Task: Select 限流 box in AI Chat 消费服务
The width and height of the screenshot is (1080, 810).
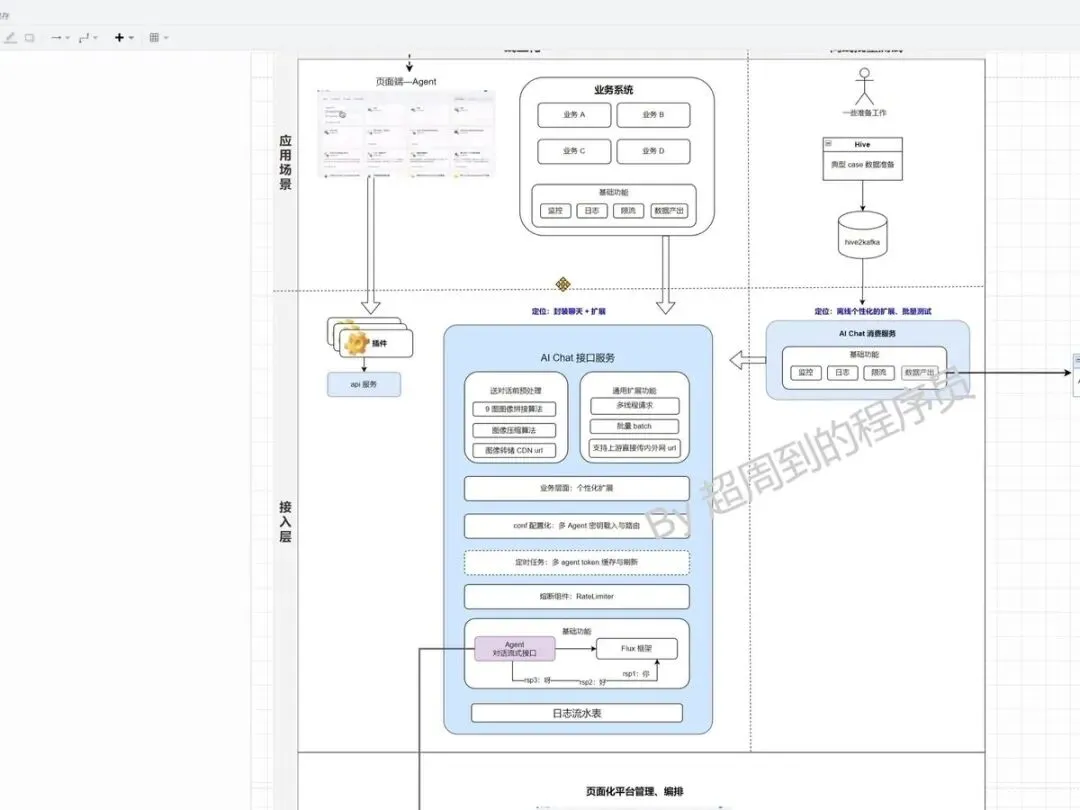Action: point(879,373)
